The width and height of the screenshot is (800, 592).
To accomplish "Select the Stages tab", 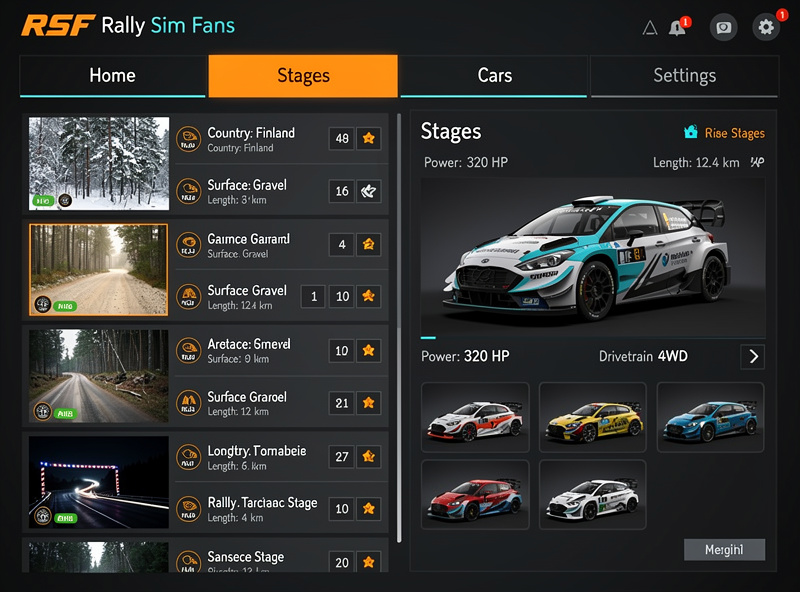I will pyautogui.click(x=303, y=76).
